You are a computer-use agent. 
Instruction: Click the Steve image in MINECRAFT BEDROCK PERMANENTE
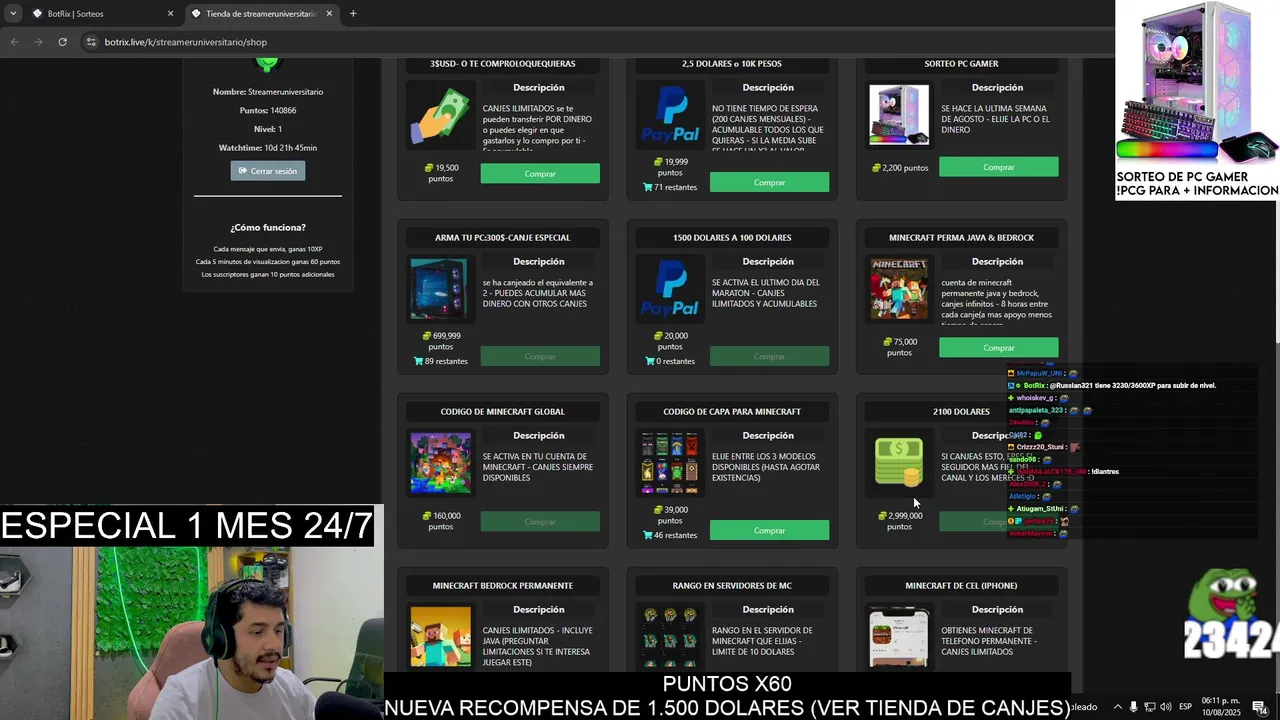(x=440, y=638)
